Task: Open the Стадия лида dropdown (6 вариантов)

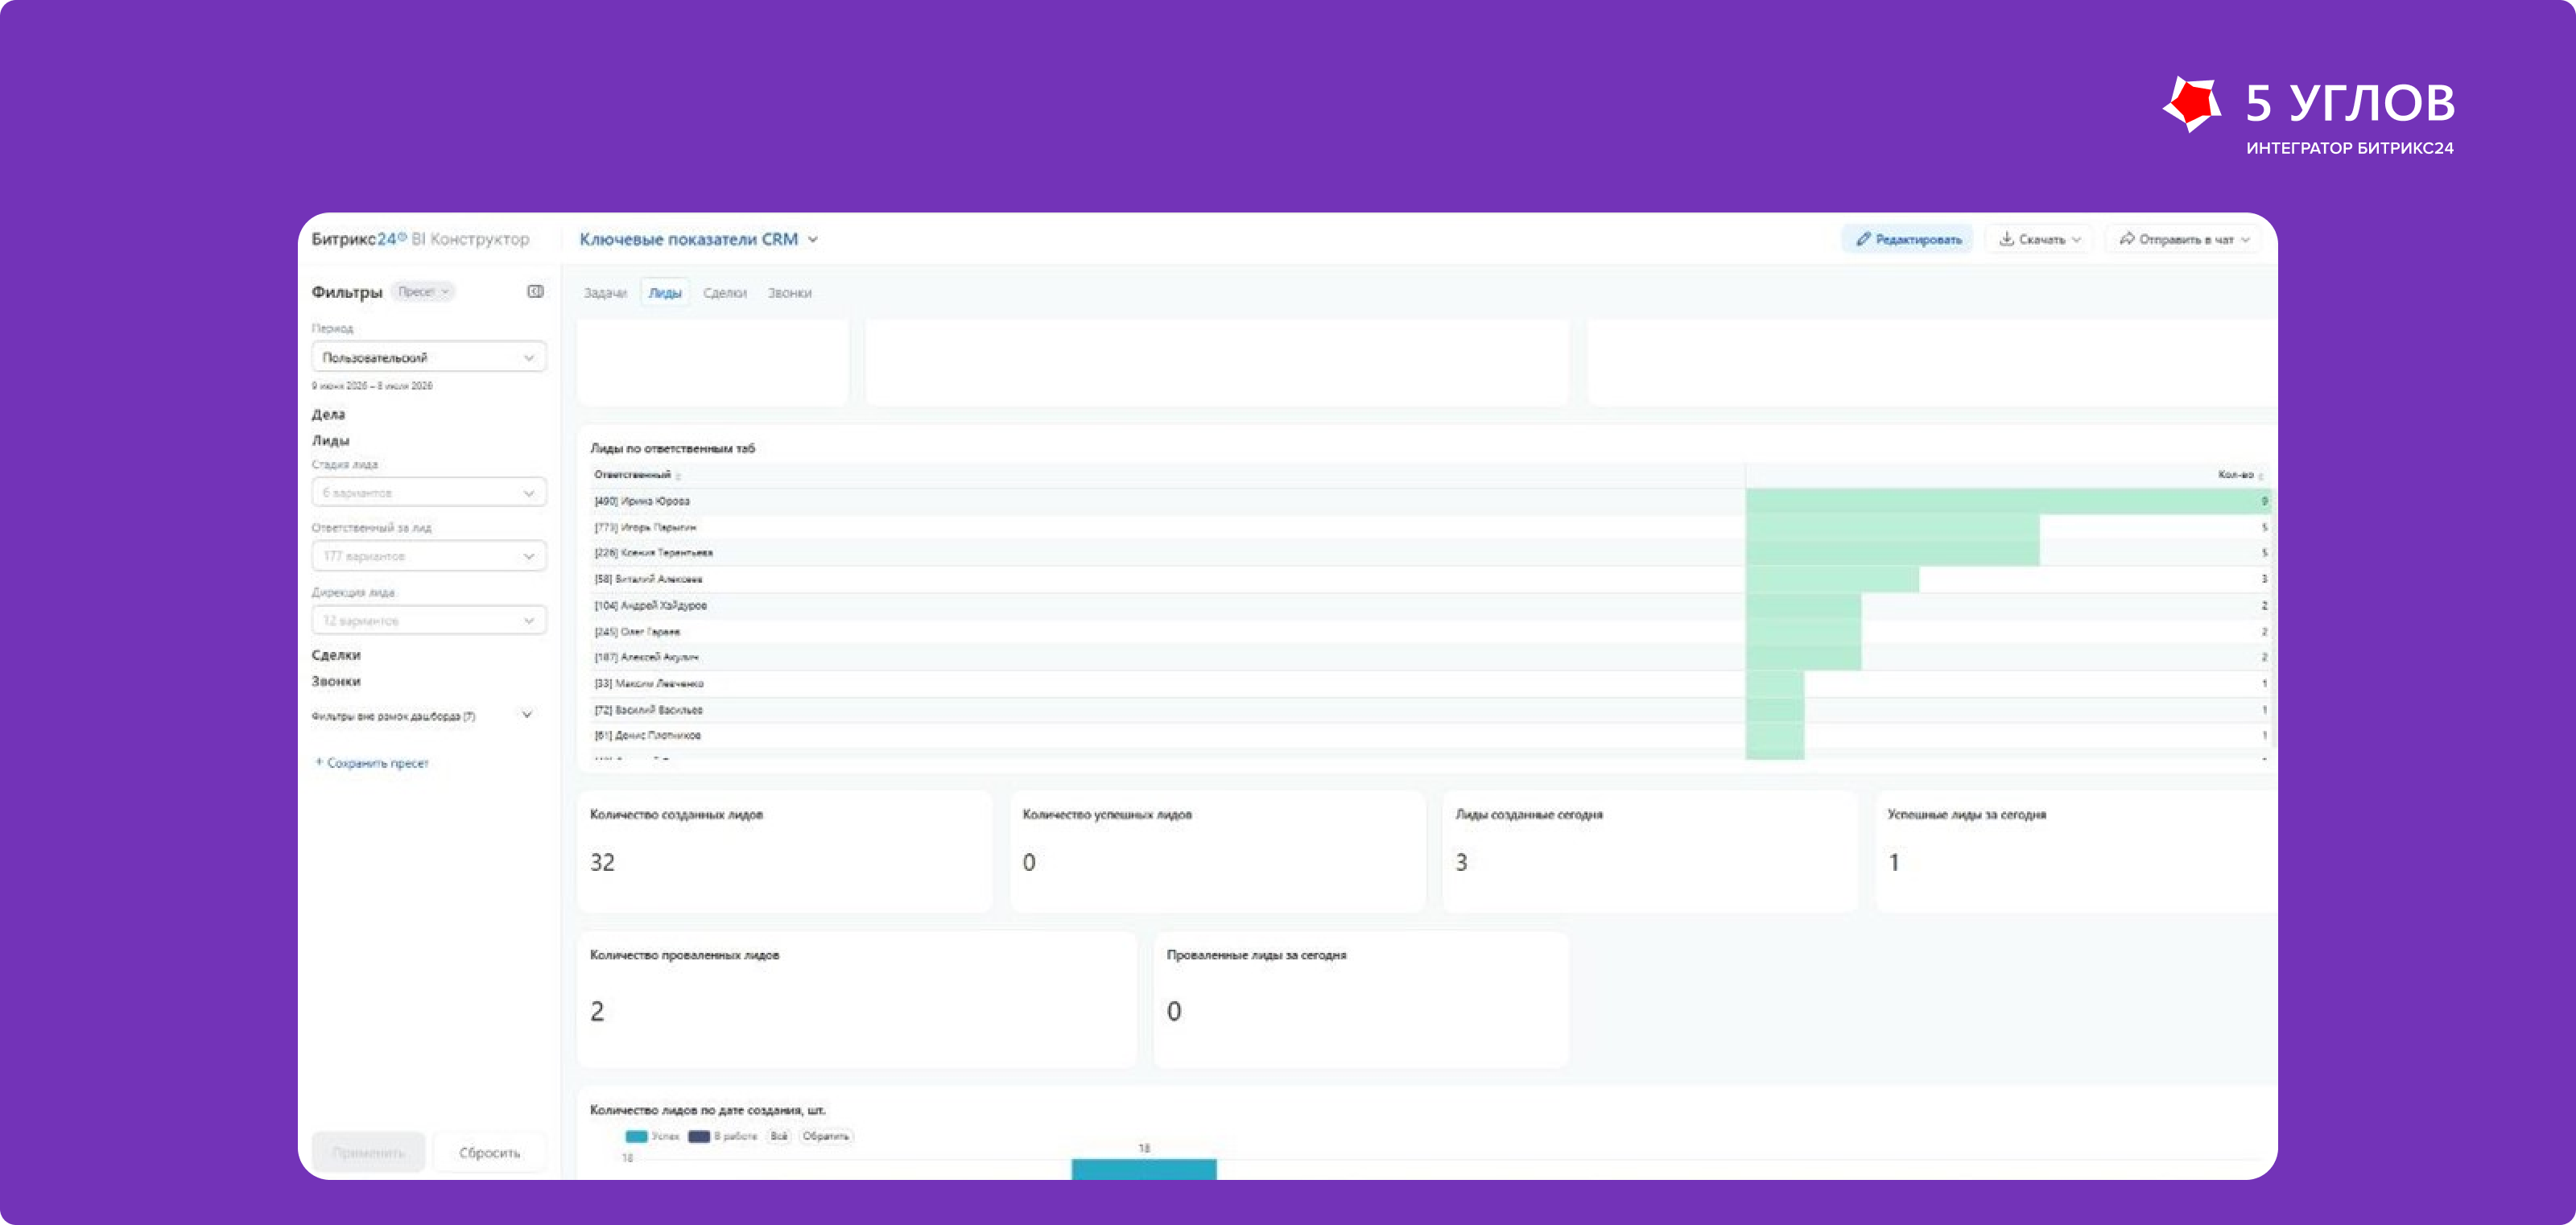Action: pos(429,493)
